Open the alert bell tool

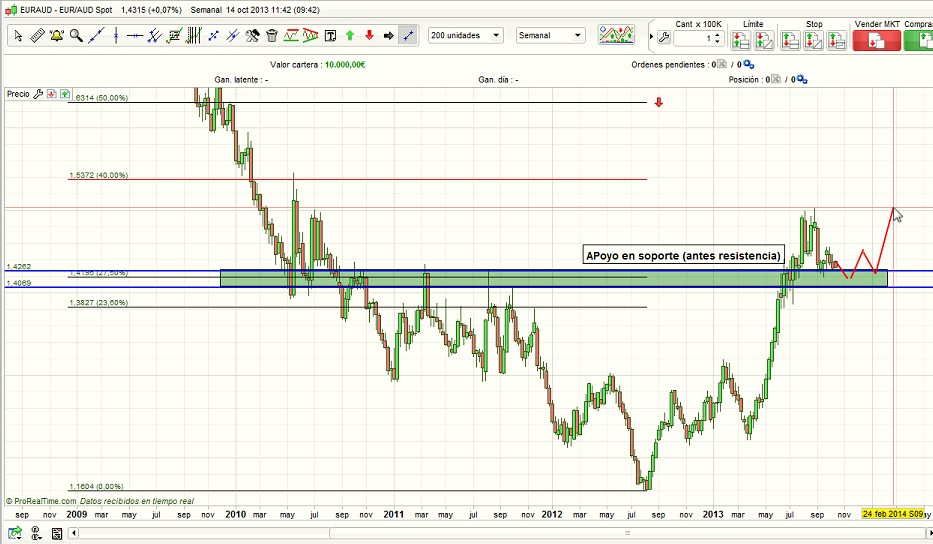(57, 36)
